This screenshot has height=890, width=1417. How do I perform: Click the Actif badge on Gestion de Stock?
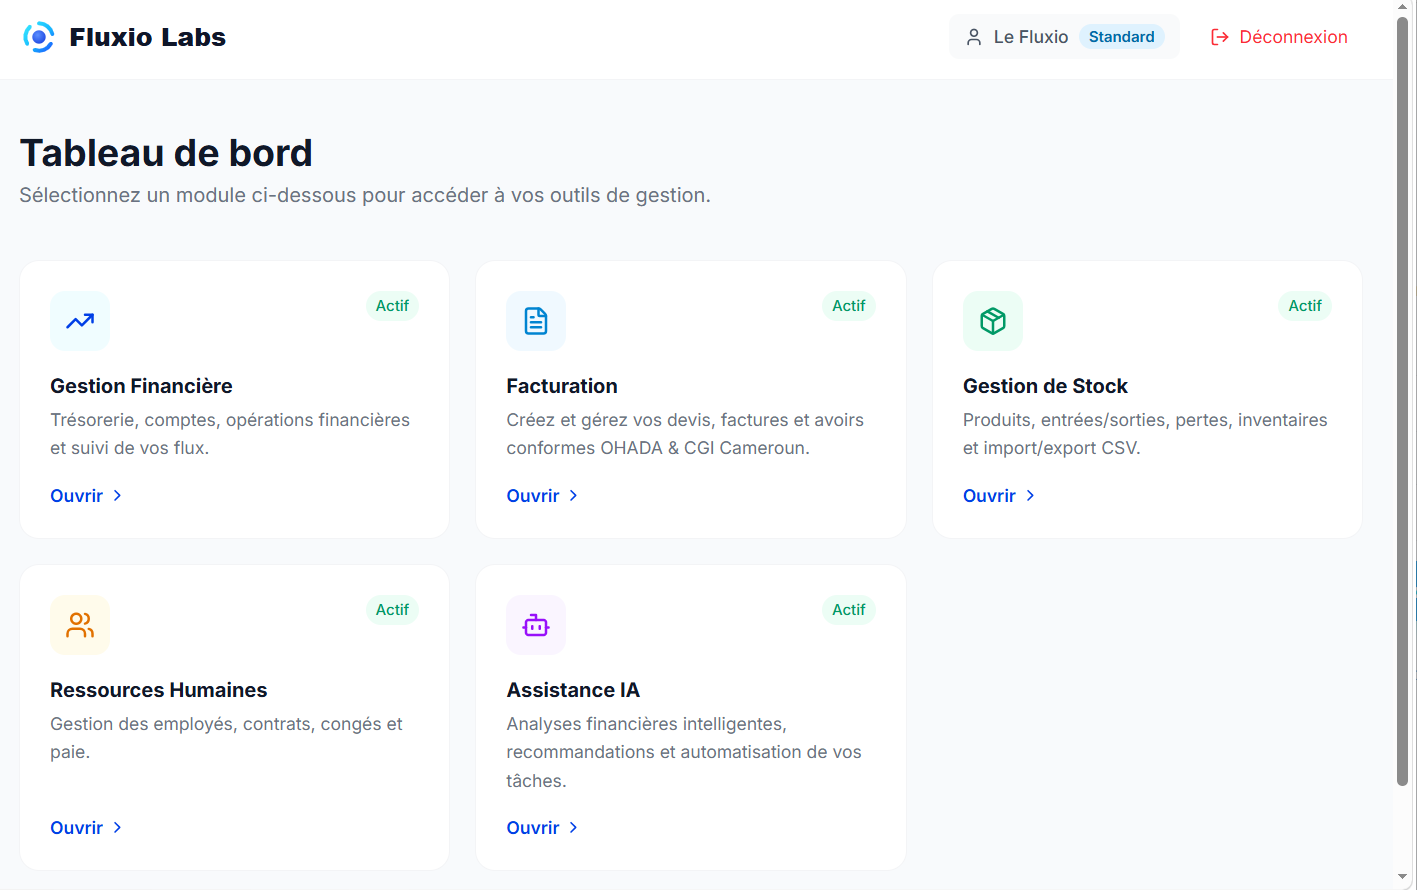click(x=1305, y=306)
